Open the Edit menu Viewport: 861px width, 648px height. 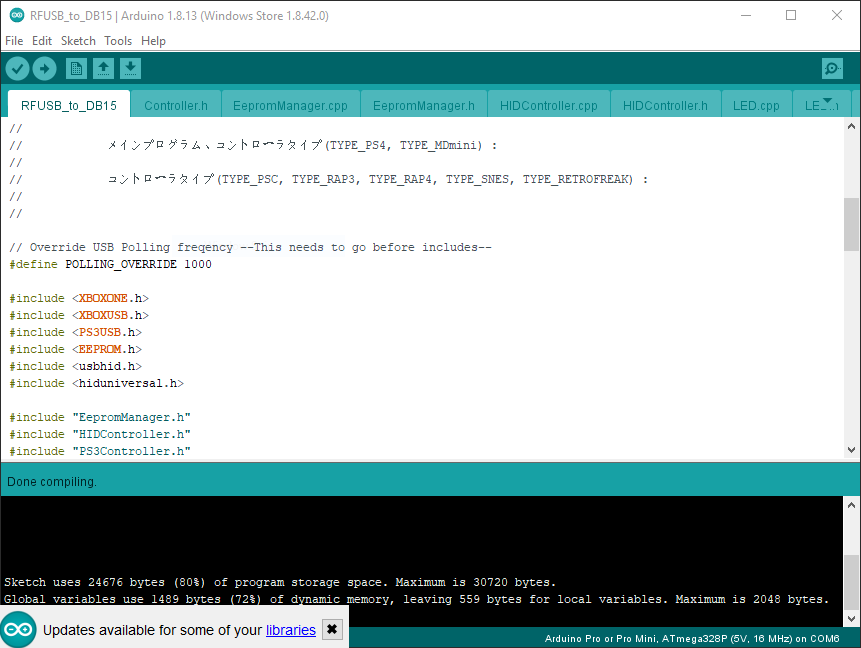coord(42,41)
